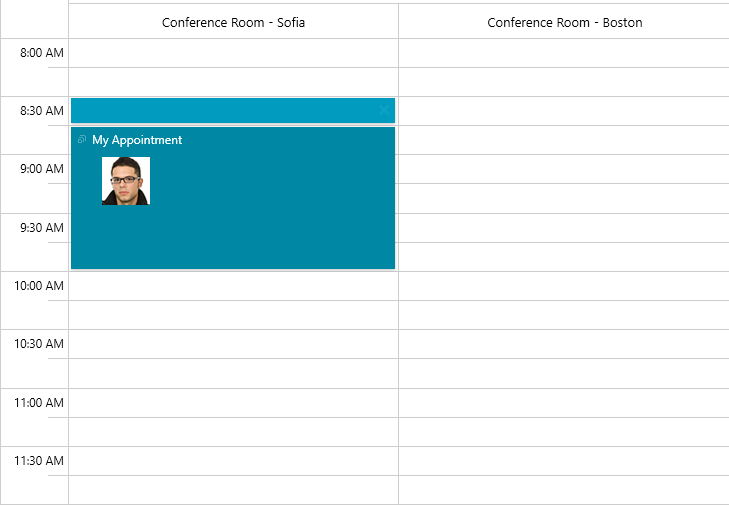The width and height of the screenshot is (729, 505).
Task: Select the 8:00 AM slot in Sofia room
Action: (233, 53)
